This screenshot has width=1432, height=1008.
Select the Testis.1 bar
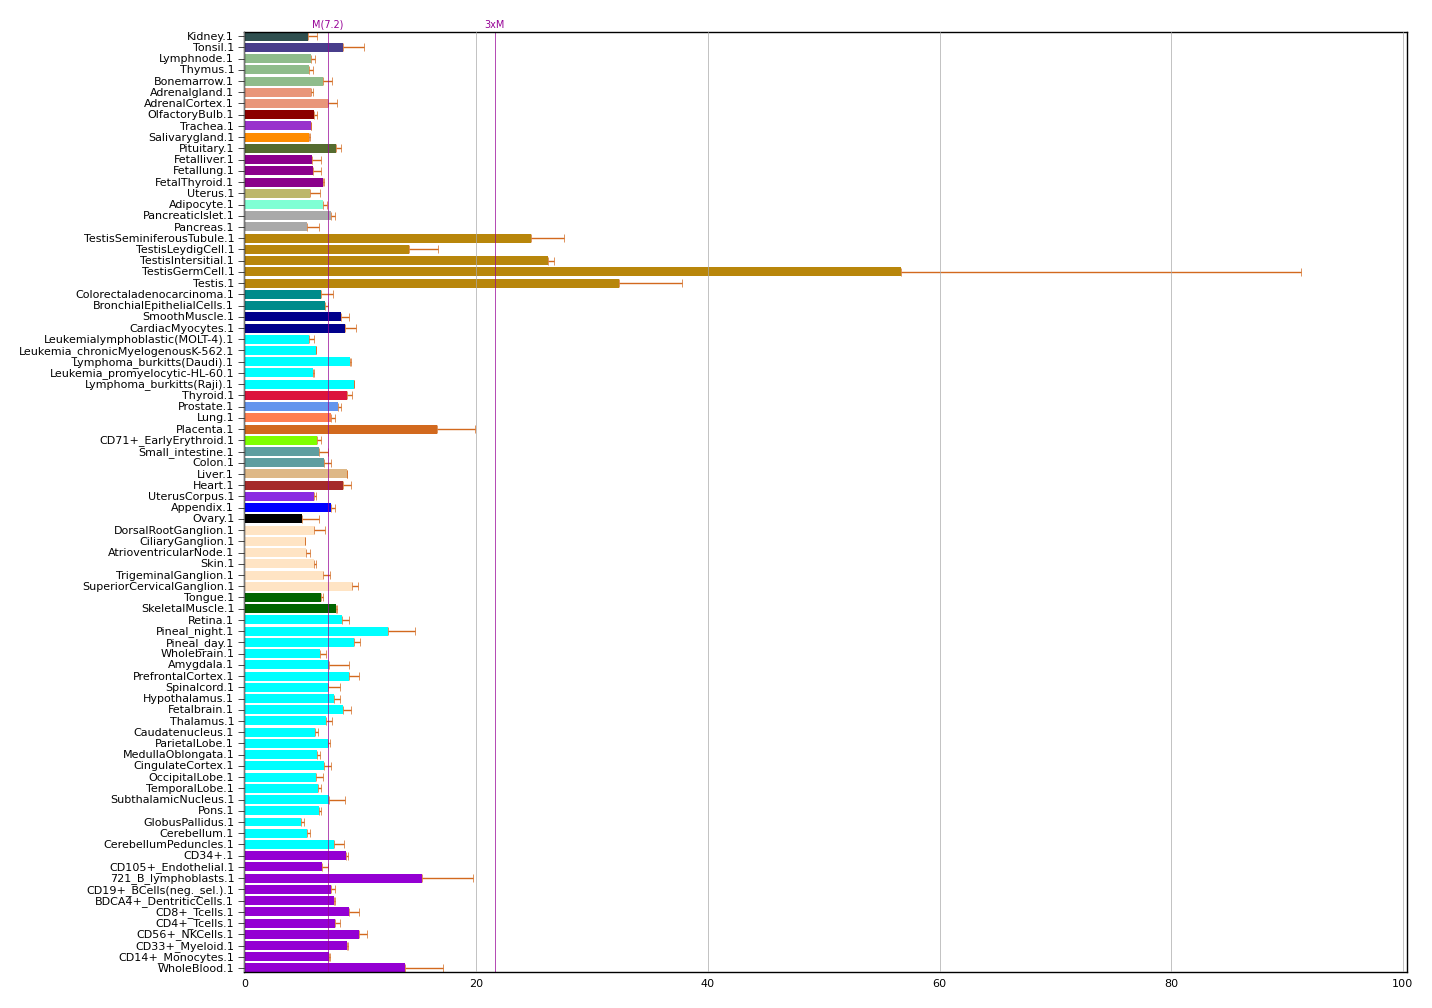pyautogui.click(x=431, y=283)
